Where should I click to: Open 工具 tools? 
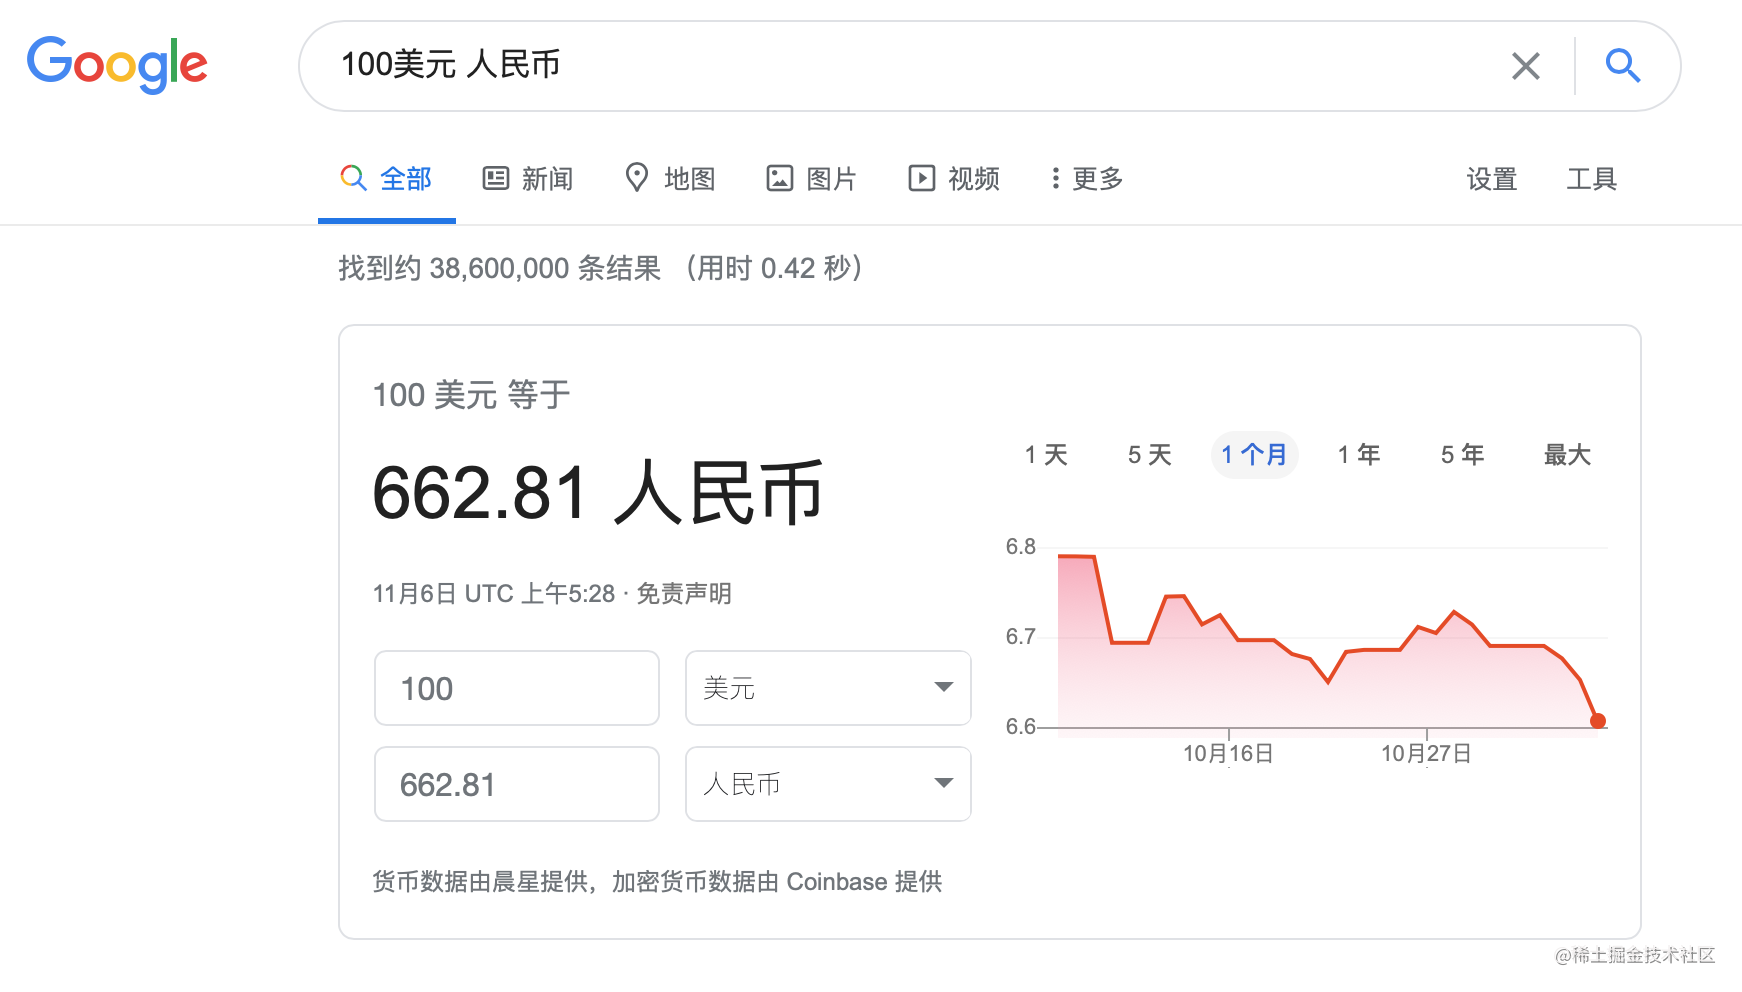pyautogui.click(x=1591, y=179)
